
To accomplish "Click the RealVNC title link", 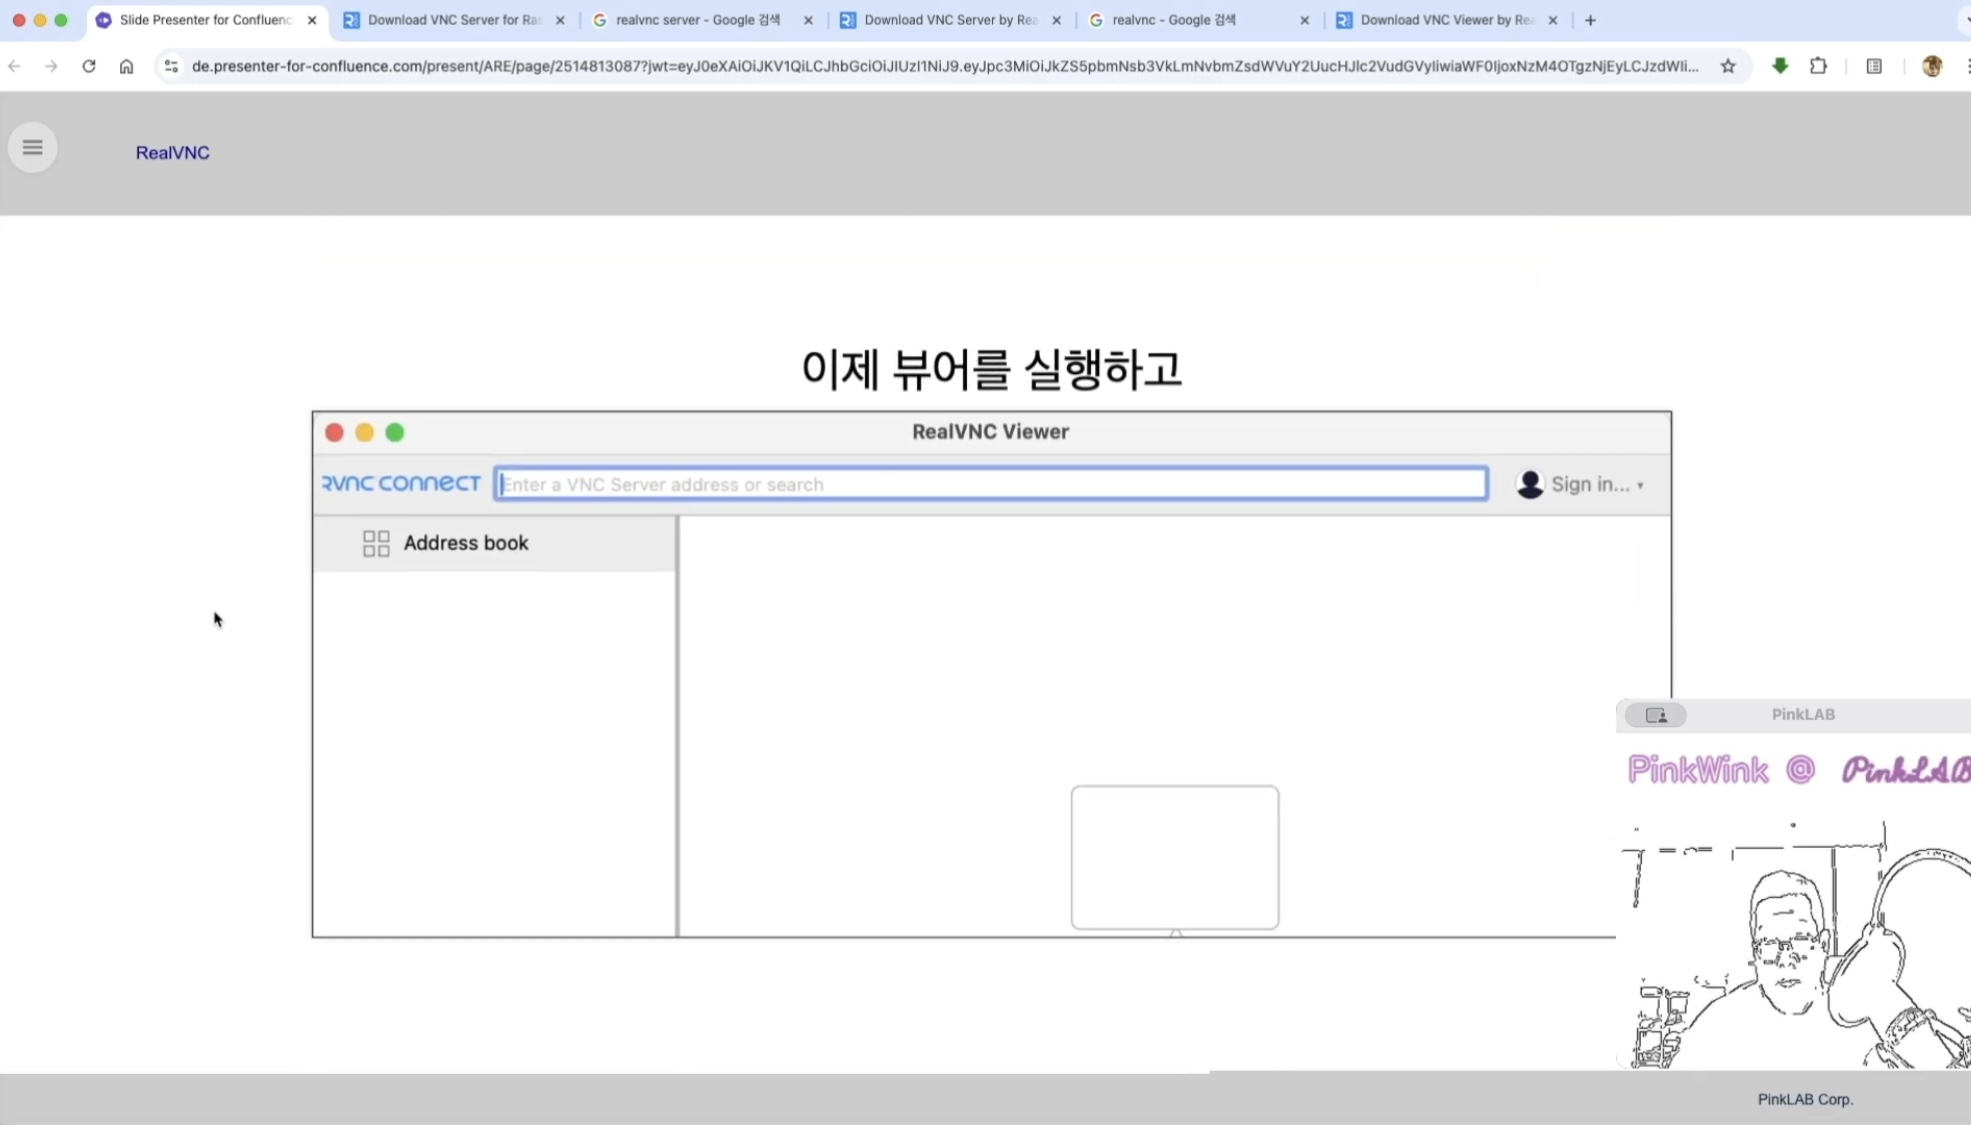I will tap(172, 153).
